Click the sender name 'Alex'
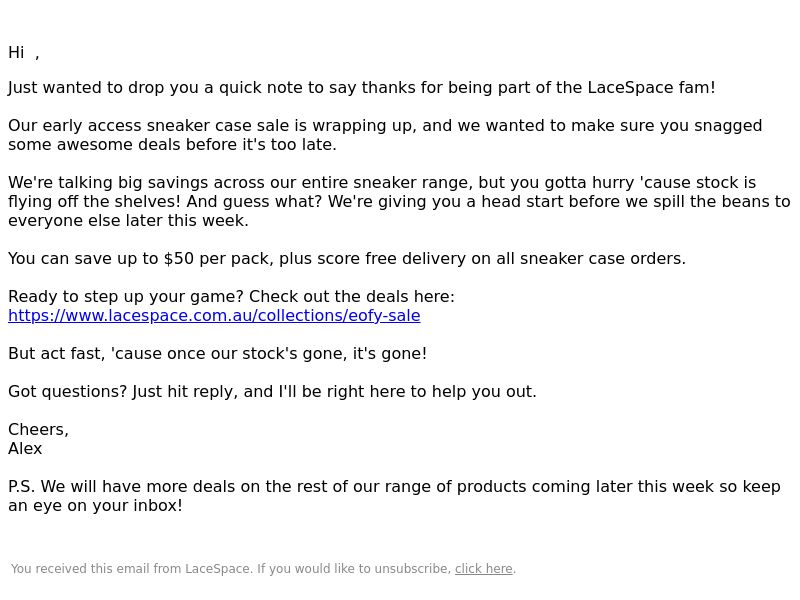 click(x=25, y=449)
